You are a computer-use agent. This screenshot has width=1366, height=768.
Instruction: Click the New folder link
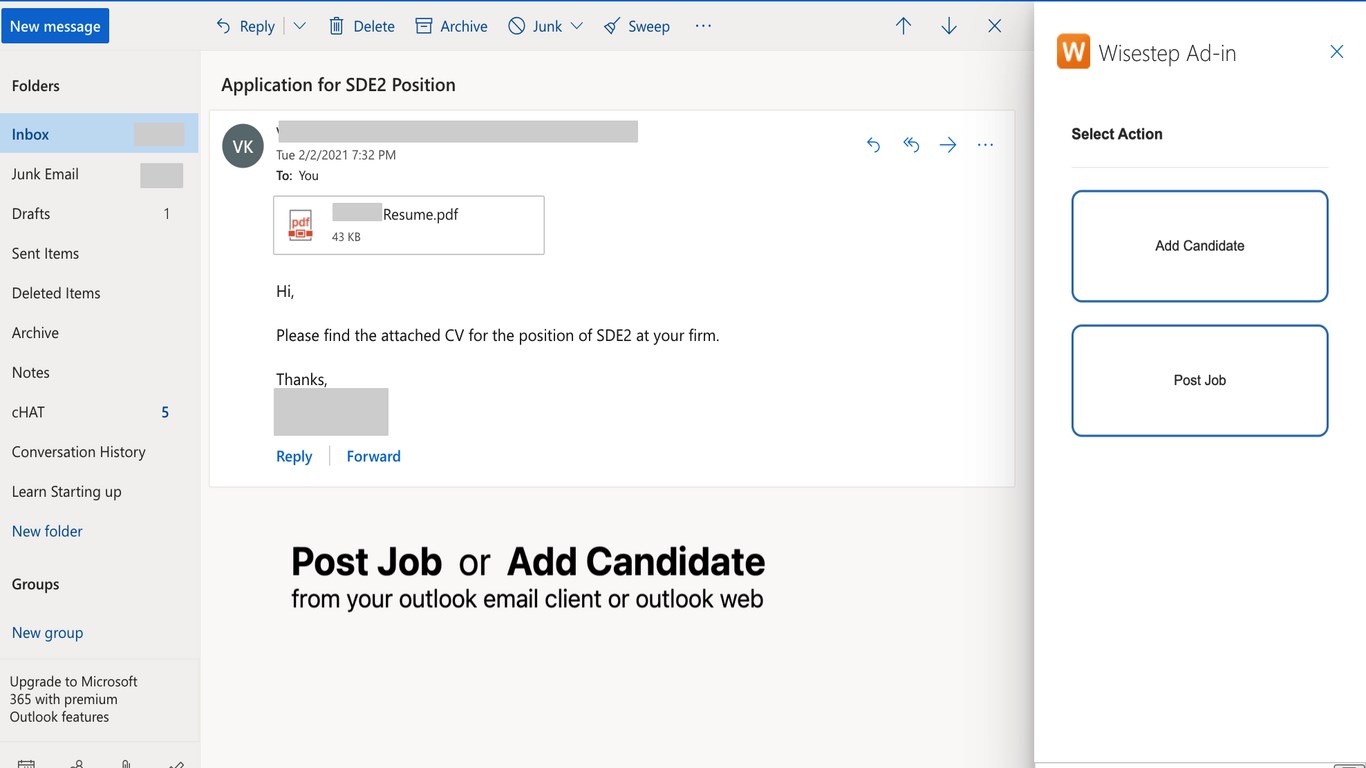point(47,531)
